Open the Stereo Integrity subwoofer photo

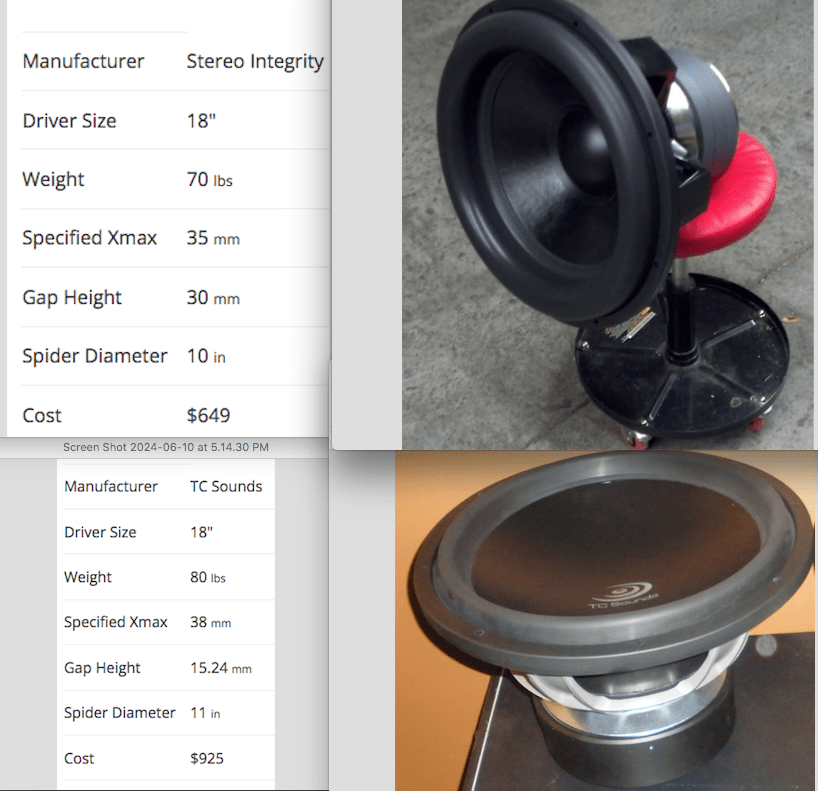(x=609, y=224)
